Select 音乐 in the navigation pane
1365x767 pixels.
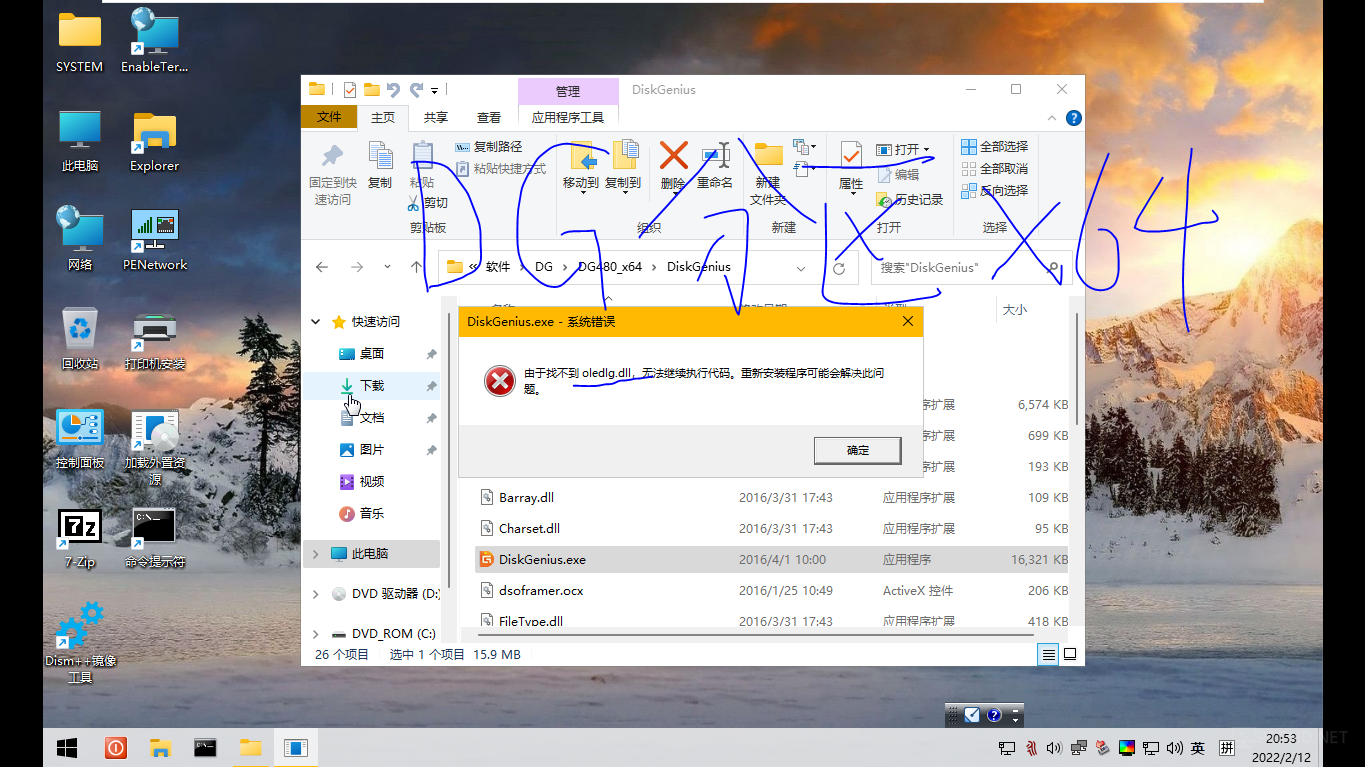(x=372, y=514)
